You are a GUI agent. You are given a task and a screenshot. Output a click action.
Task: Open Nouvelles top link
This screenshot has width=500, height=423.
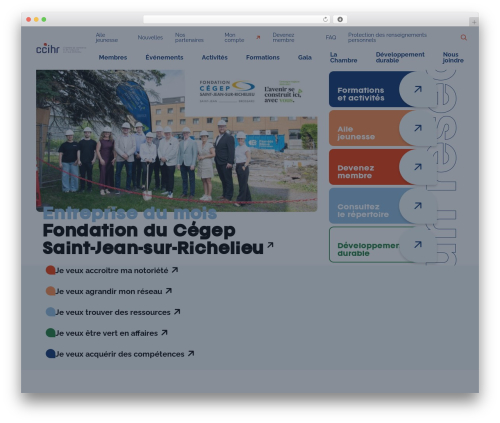(150, 37)
